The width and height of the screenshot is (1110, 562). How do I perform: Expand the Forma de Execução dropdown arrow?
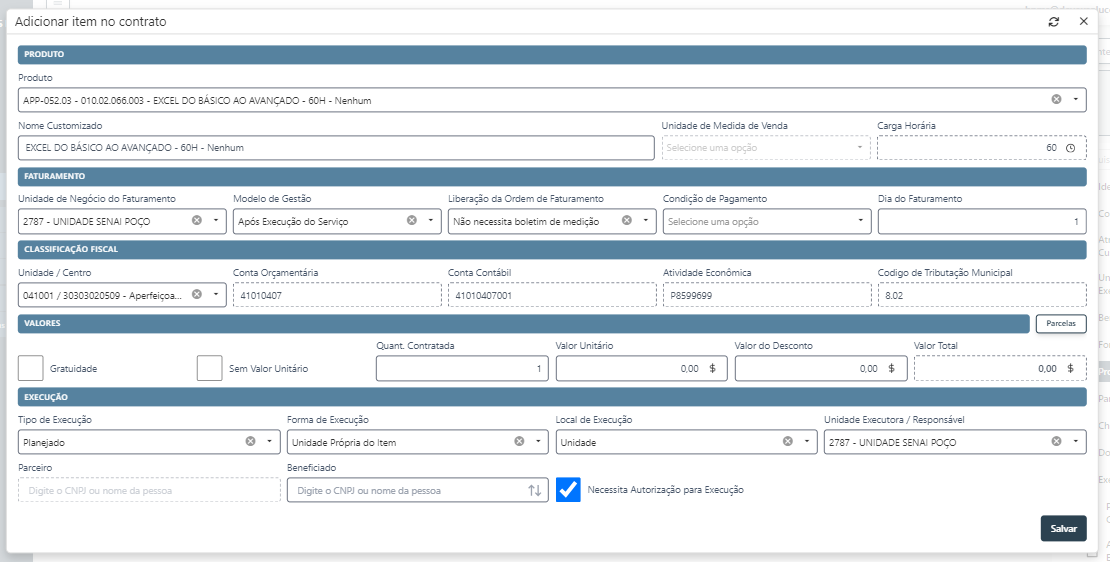pyautogui.click(x=539, y=441)
